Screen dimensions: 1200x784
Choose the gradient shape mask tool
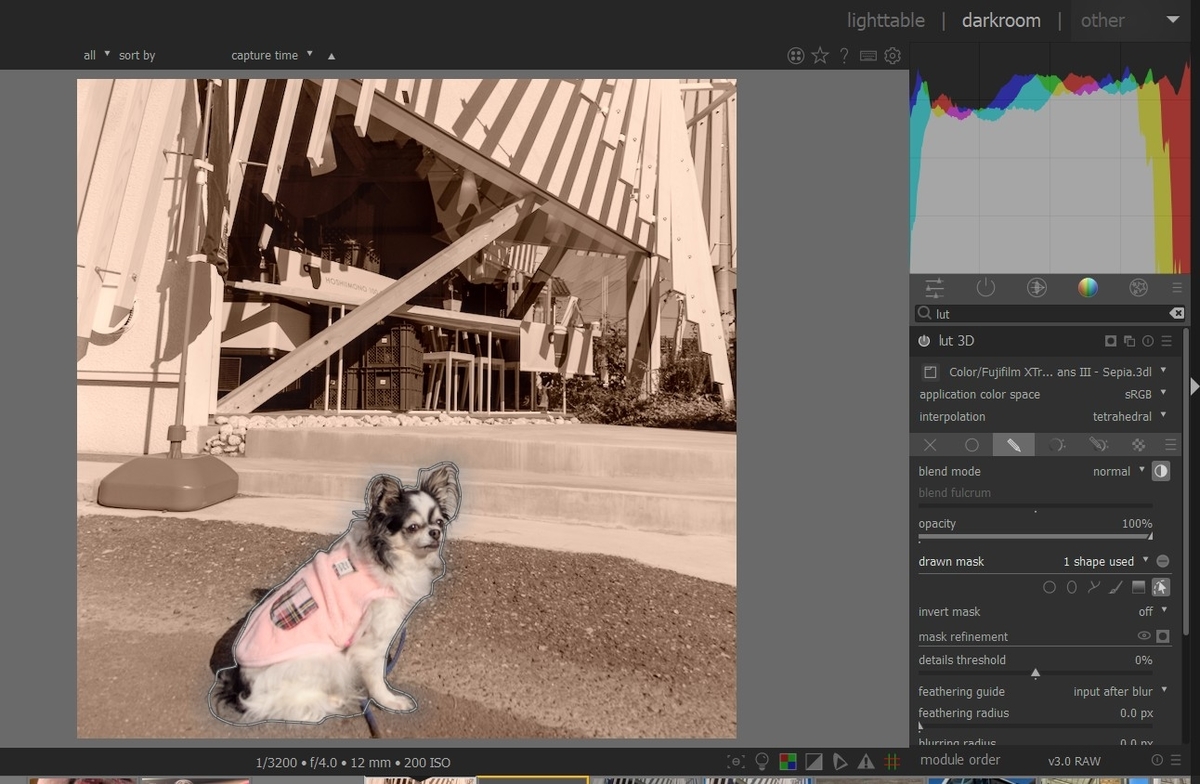click(1138, 588)
